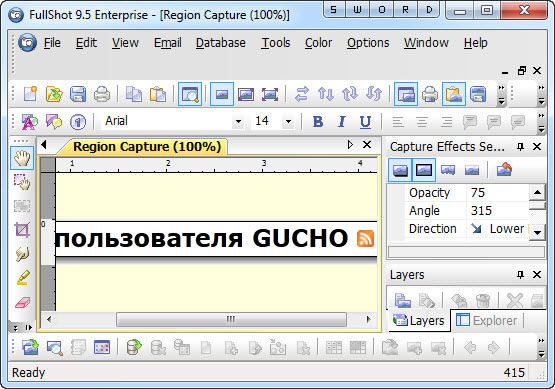The width and height of the screenshot is (555, 389).
Task: Click the D capture button in title bar
Action: pos(429,10)
